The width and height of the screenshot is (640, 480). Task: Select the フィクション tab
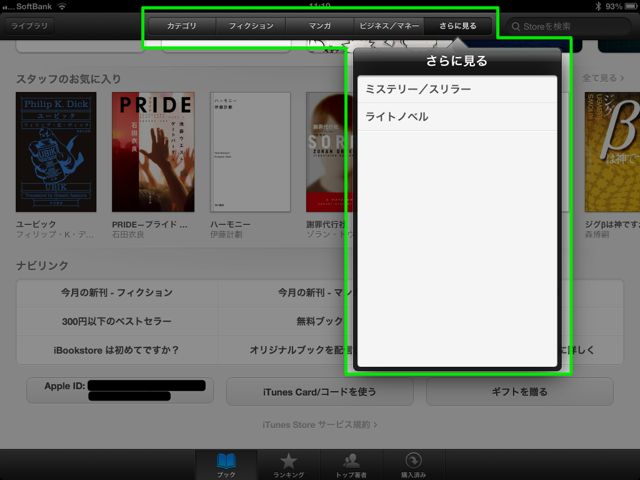click(251, 26)
